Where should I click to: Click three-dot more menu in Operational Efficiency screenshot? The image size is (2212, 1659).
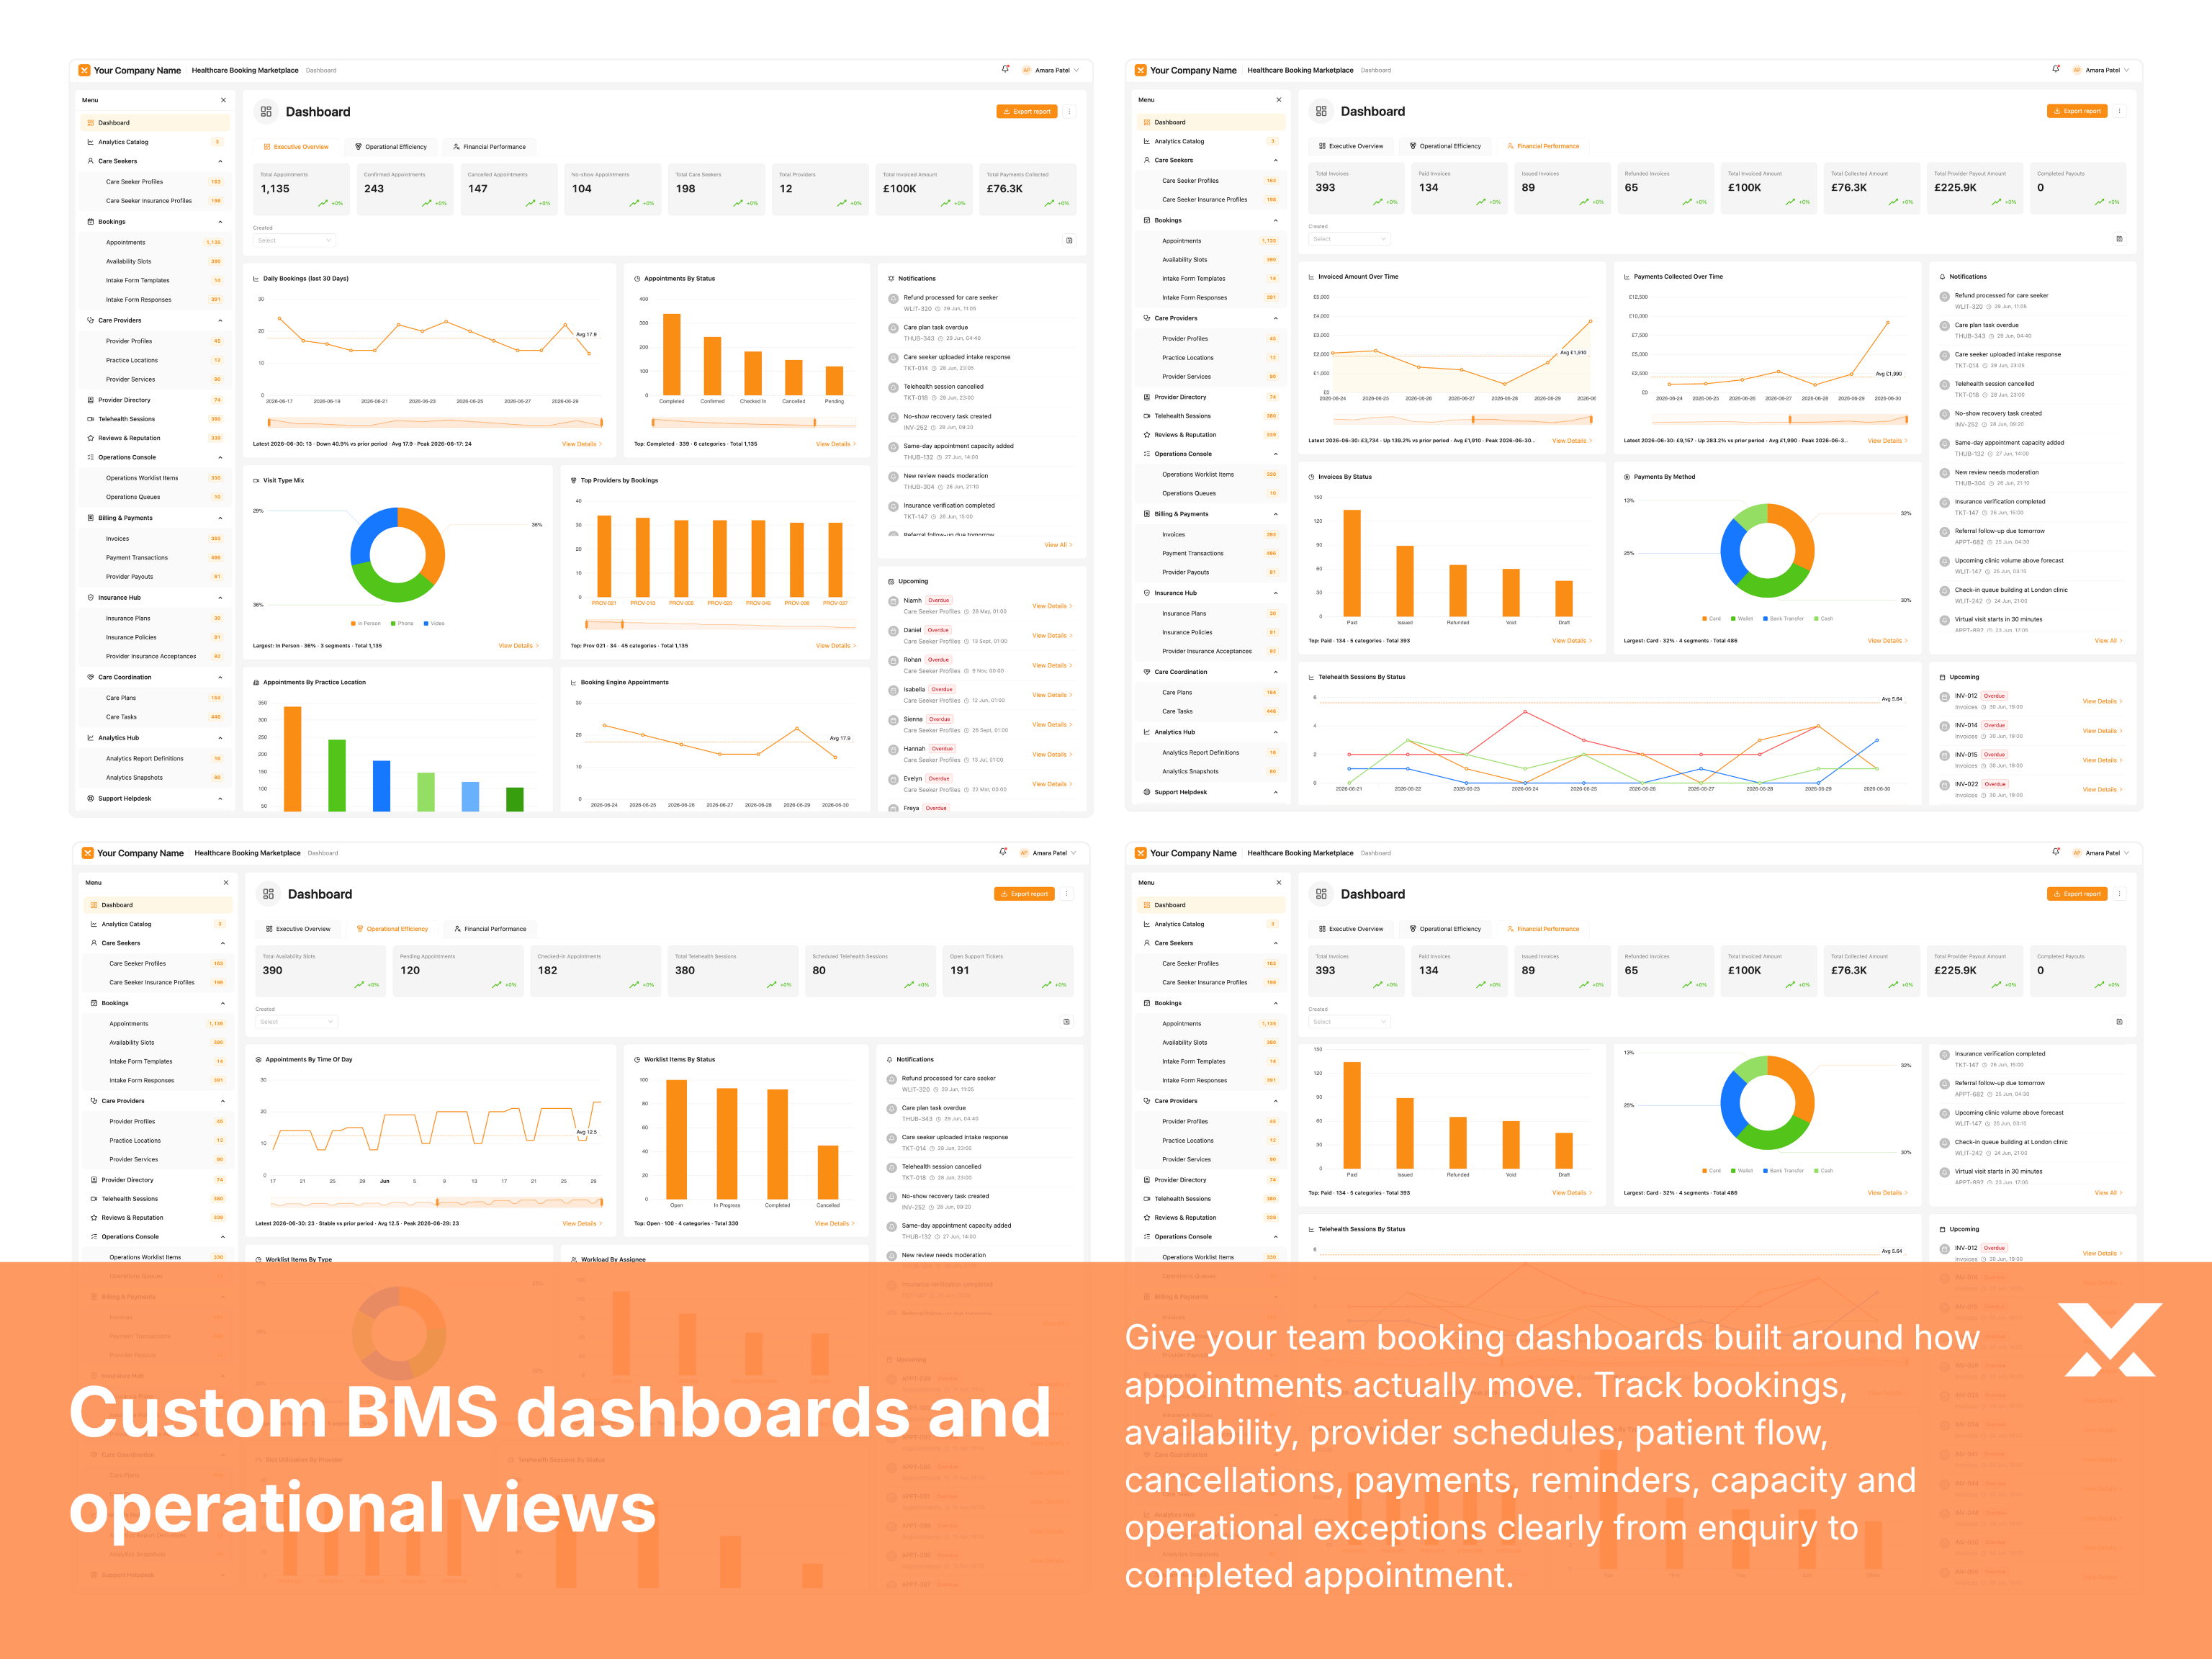pos(1066,894)
